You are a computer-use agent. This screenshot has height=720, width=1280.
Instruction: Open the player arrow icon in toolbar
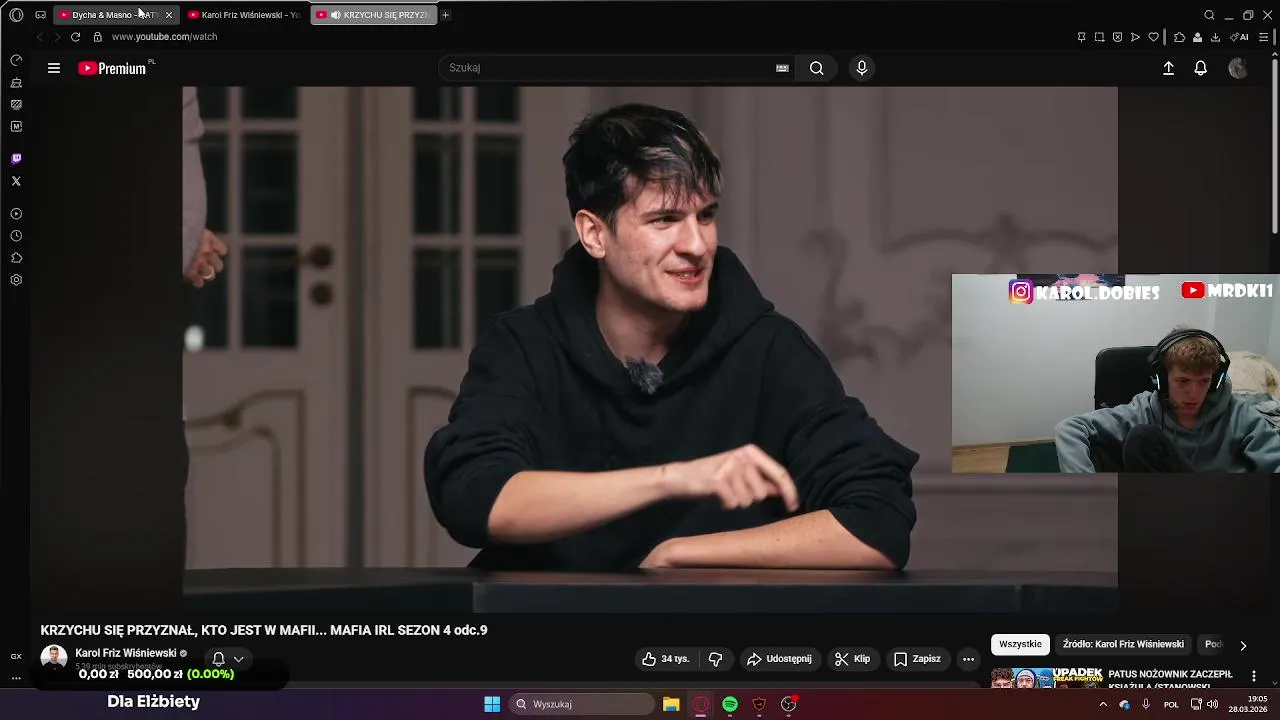(x=1135, y=37)
